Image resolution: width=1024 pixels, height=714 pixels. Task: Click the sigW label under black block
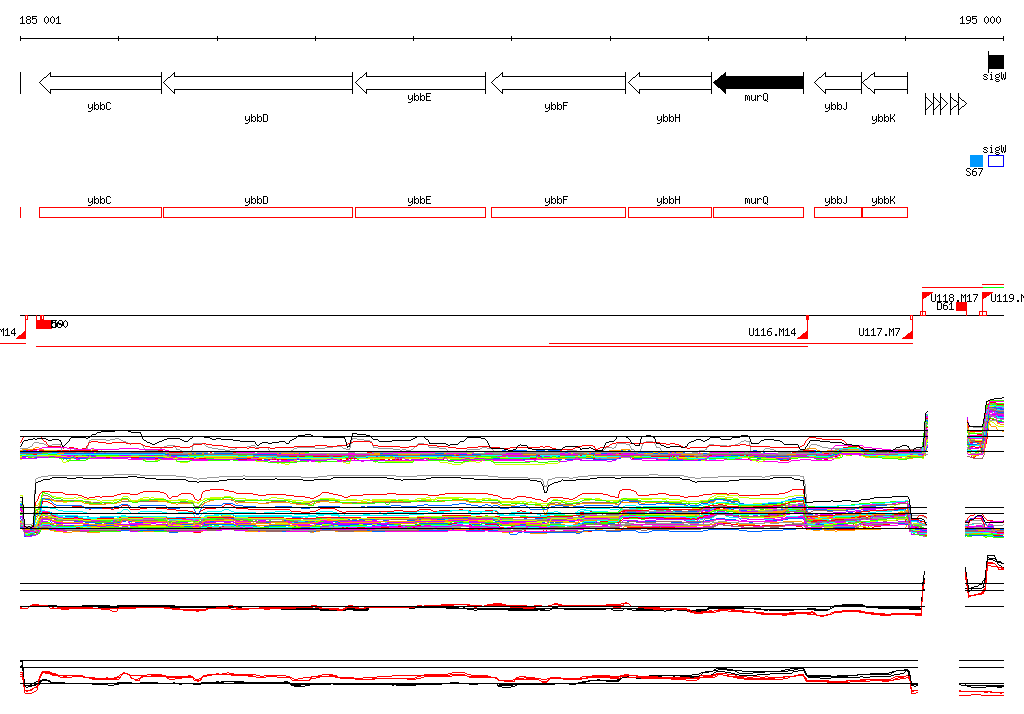(995, 76)
